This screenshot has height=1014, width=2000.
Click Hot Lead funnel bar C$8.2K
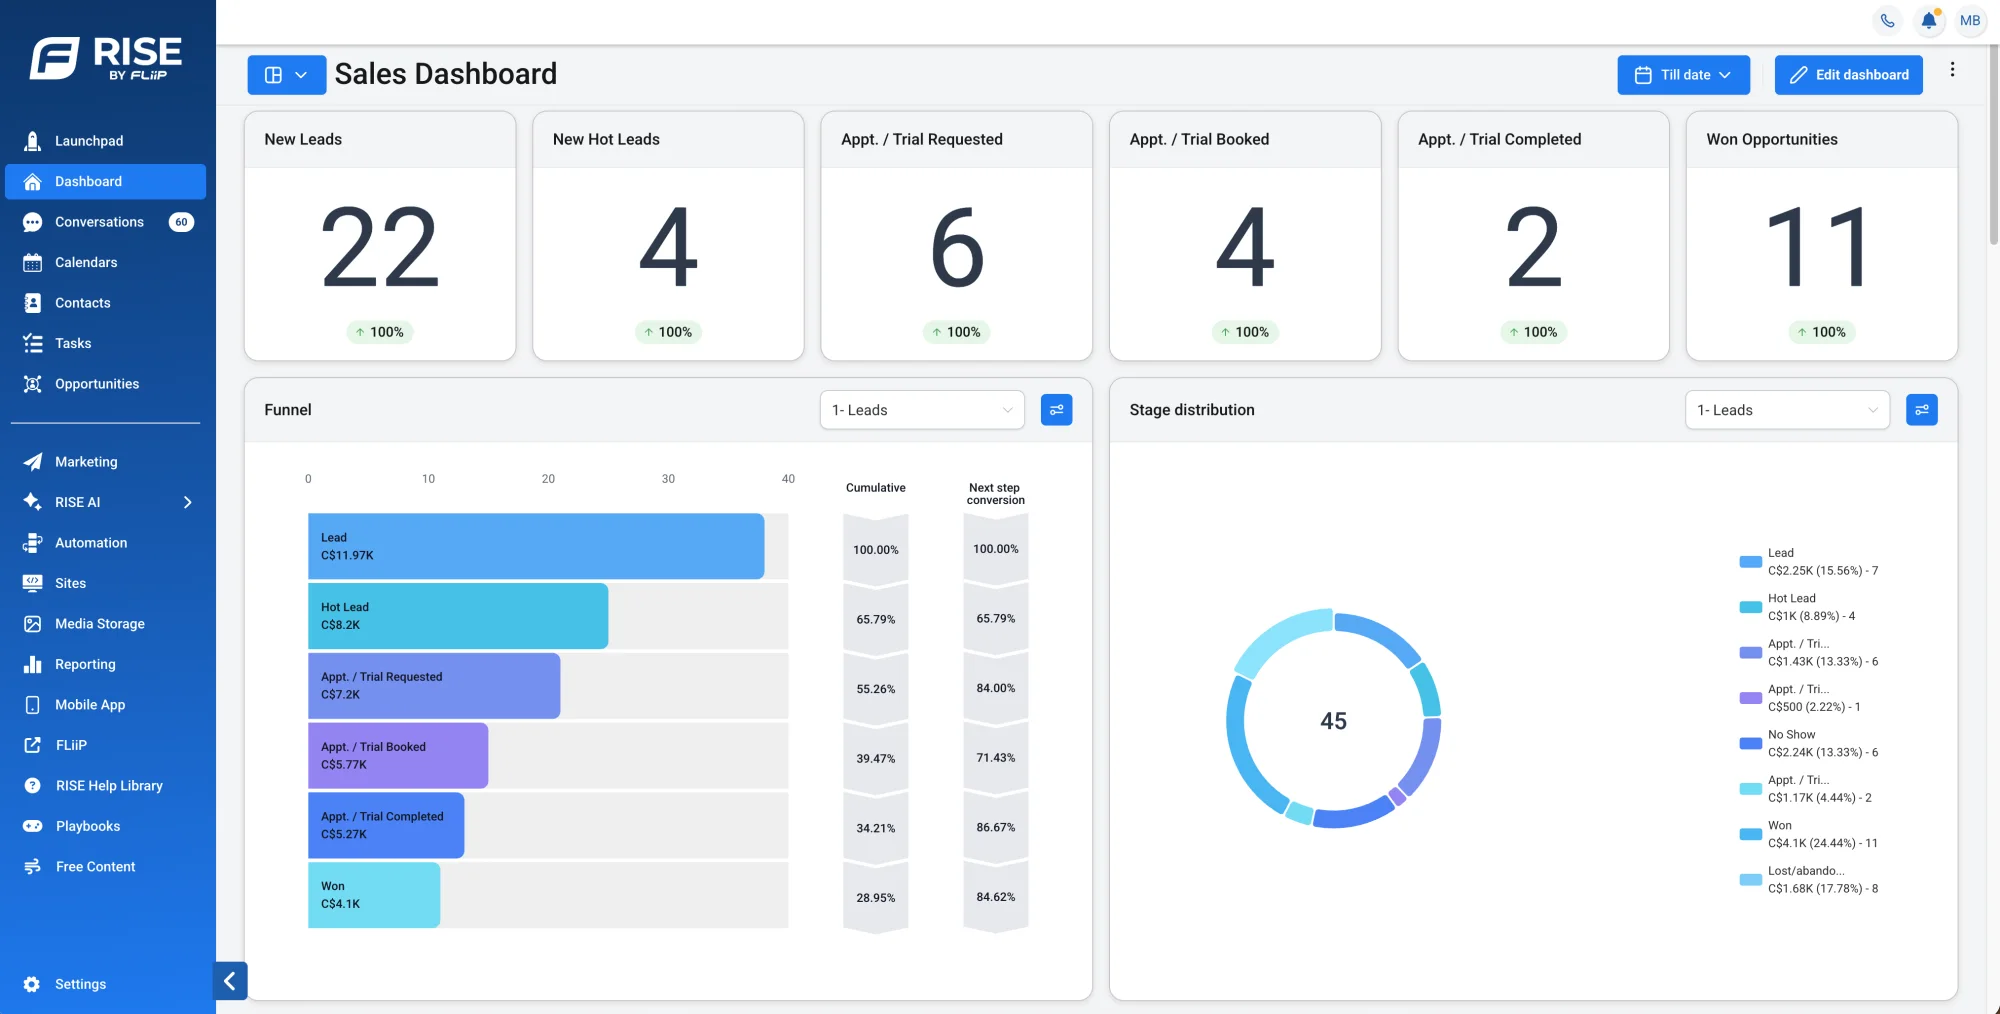[458, 616]
